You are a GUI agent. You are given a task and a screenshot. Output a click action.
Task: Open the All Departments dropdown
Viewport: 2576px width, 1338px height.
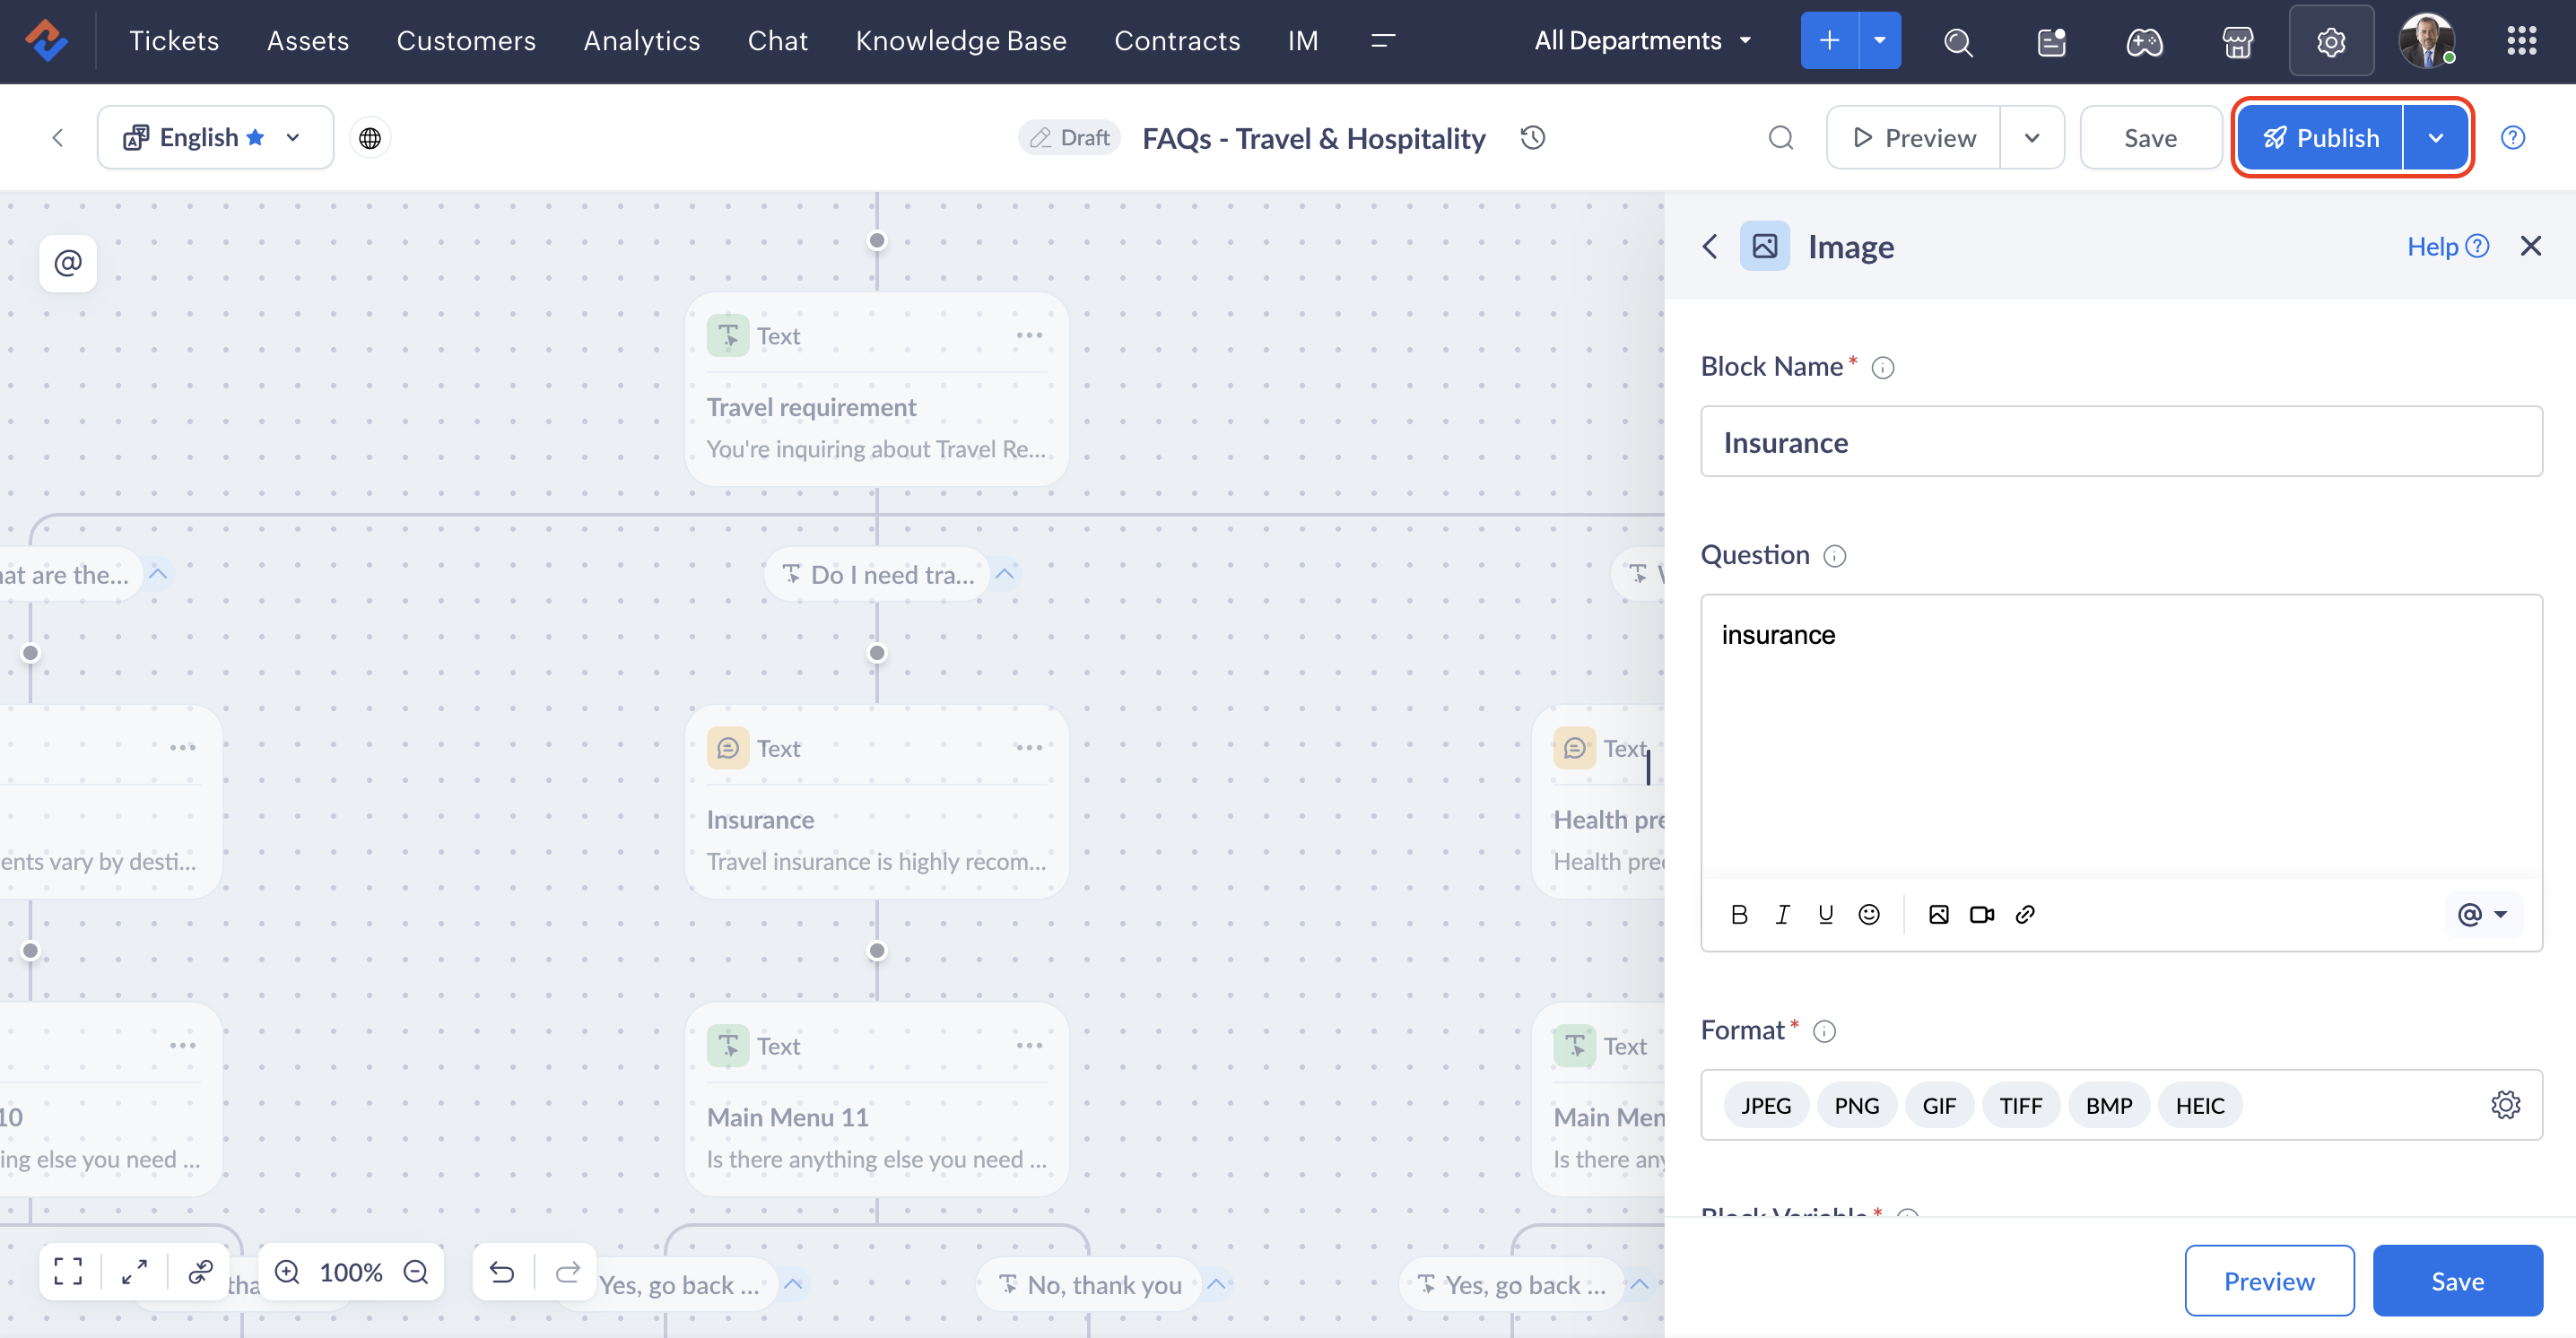click(1643, 41)
